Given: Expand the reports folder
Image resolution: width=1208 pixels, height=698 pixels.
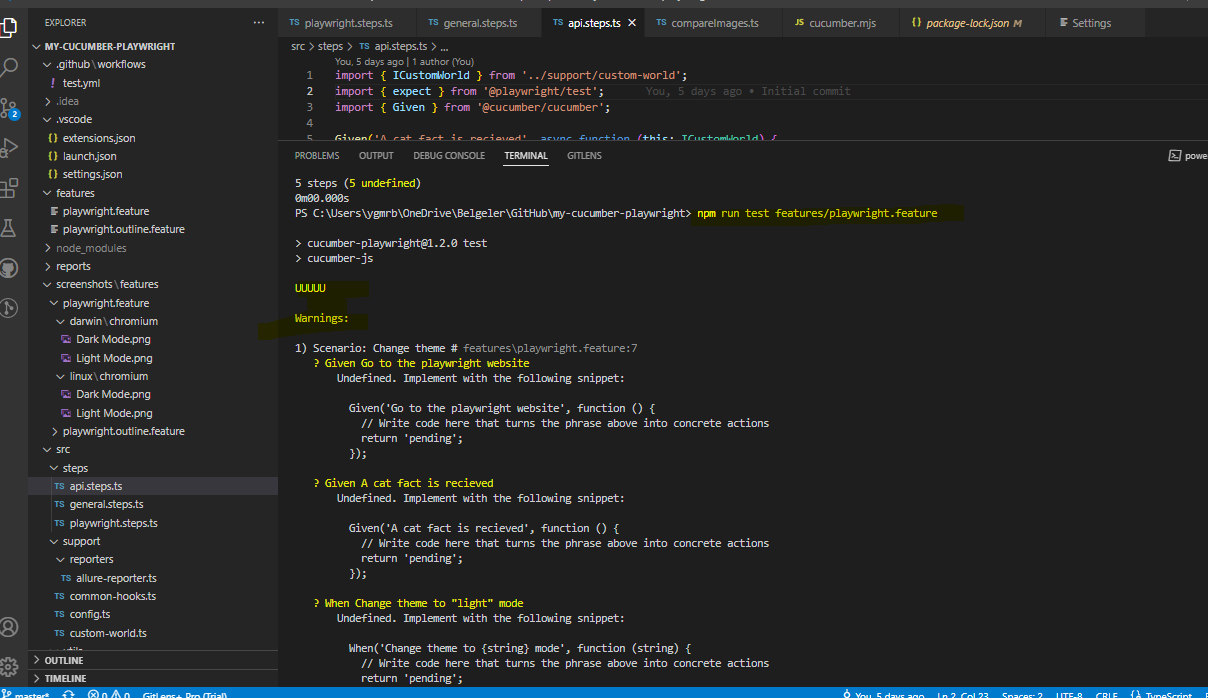Looking at the screenshot, I should tap(69, 265).
